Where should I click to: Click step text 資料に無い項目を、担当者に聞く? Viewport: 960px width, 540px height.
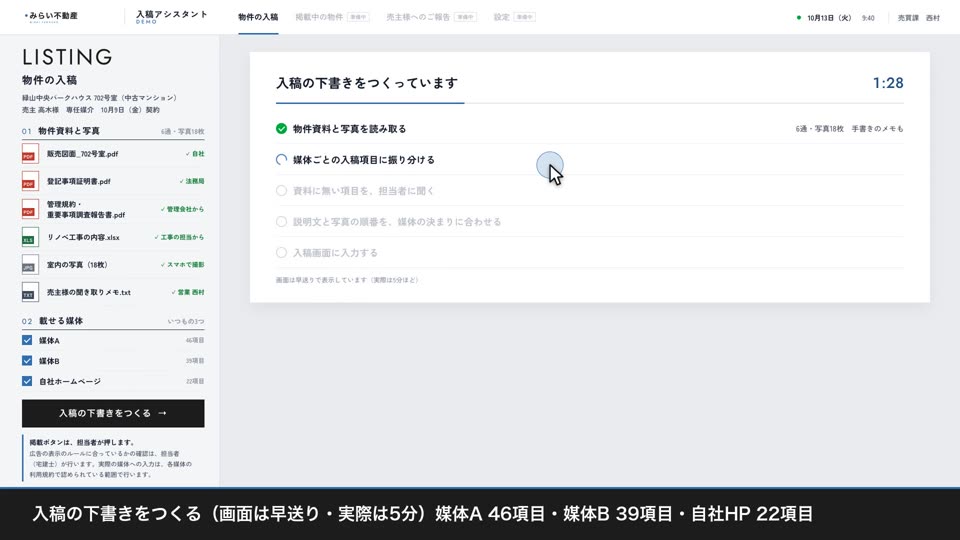pyautogui.click(x=364, y=190)
